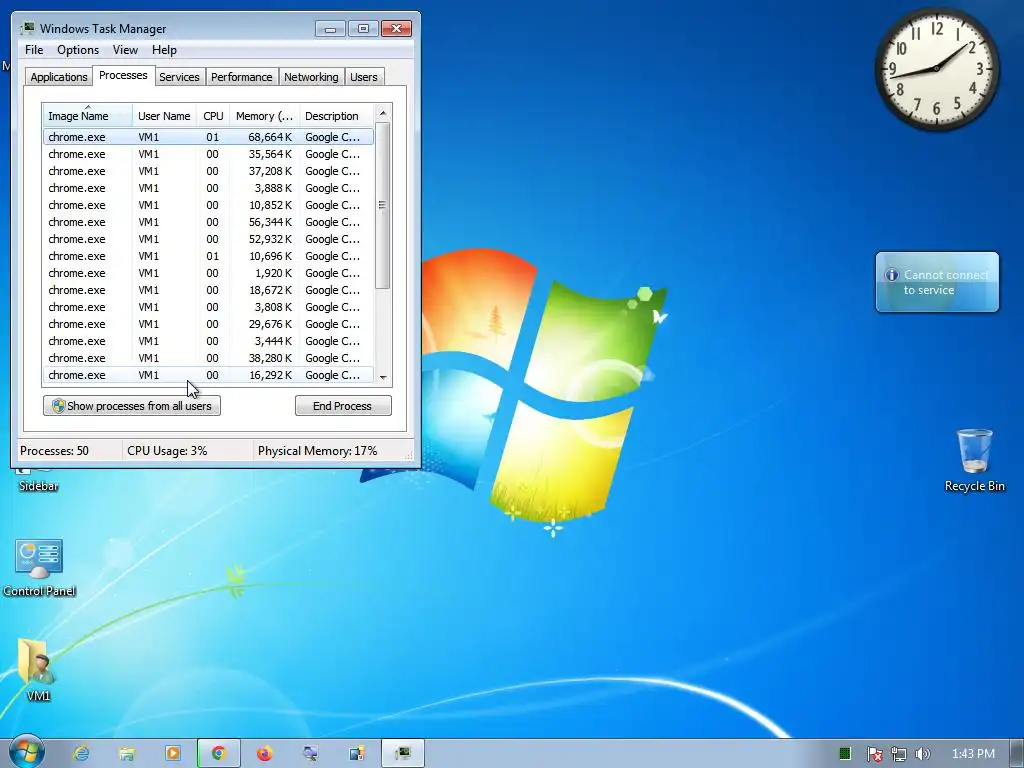Select chrome.exe row using 68,664 K
Screen dimensions: 1024x768
(208, 137)
